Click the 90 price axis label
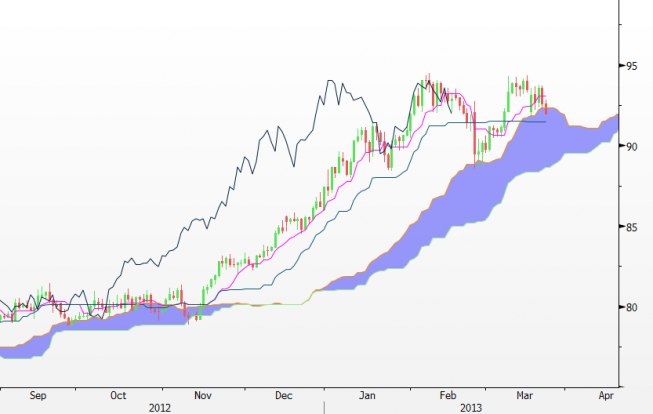This screenshot has width=653, height=414. pos(632,147)
